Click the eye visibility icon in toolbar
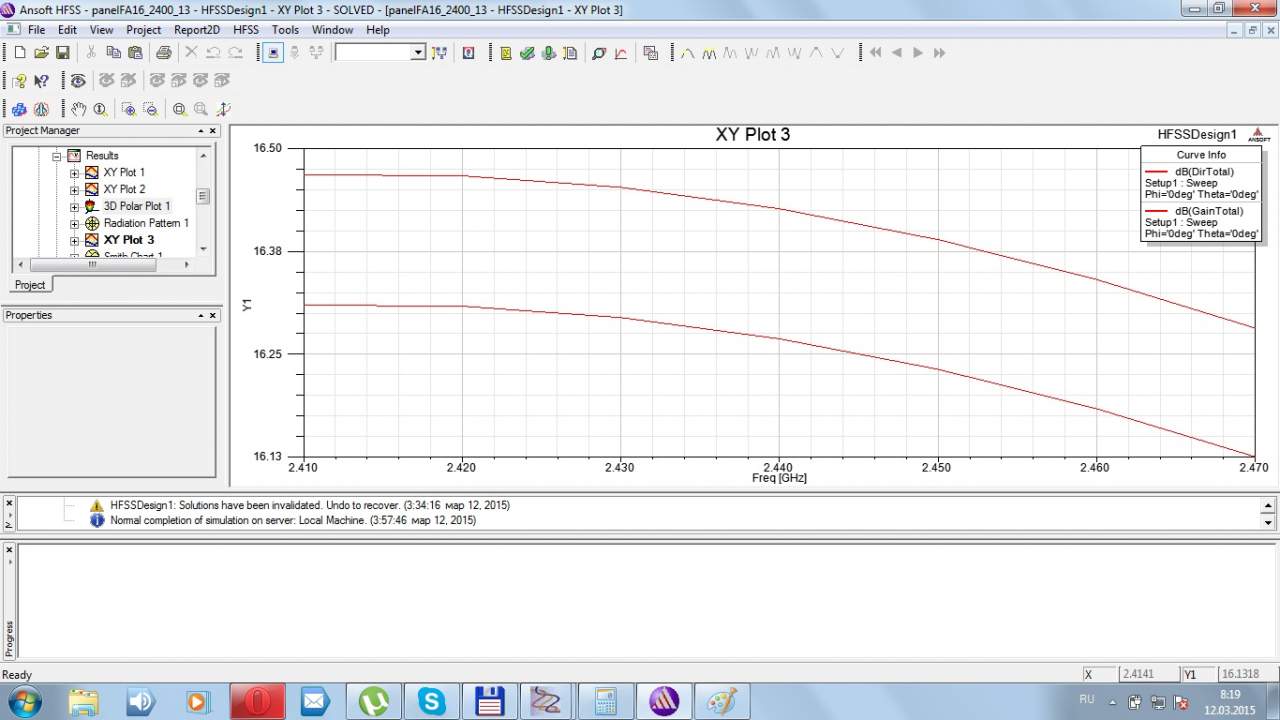This screenshot has height=720, width=1280. click(x=78, y=81)
